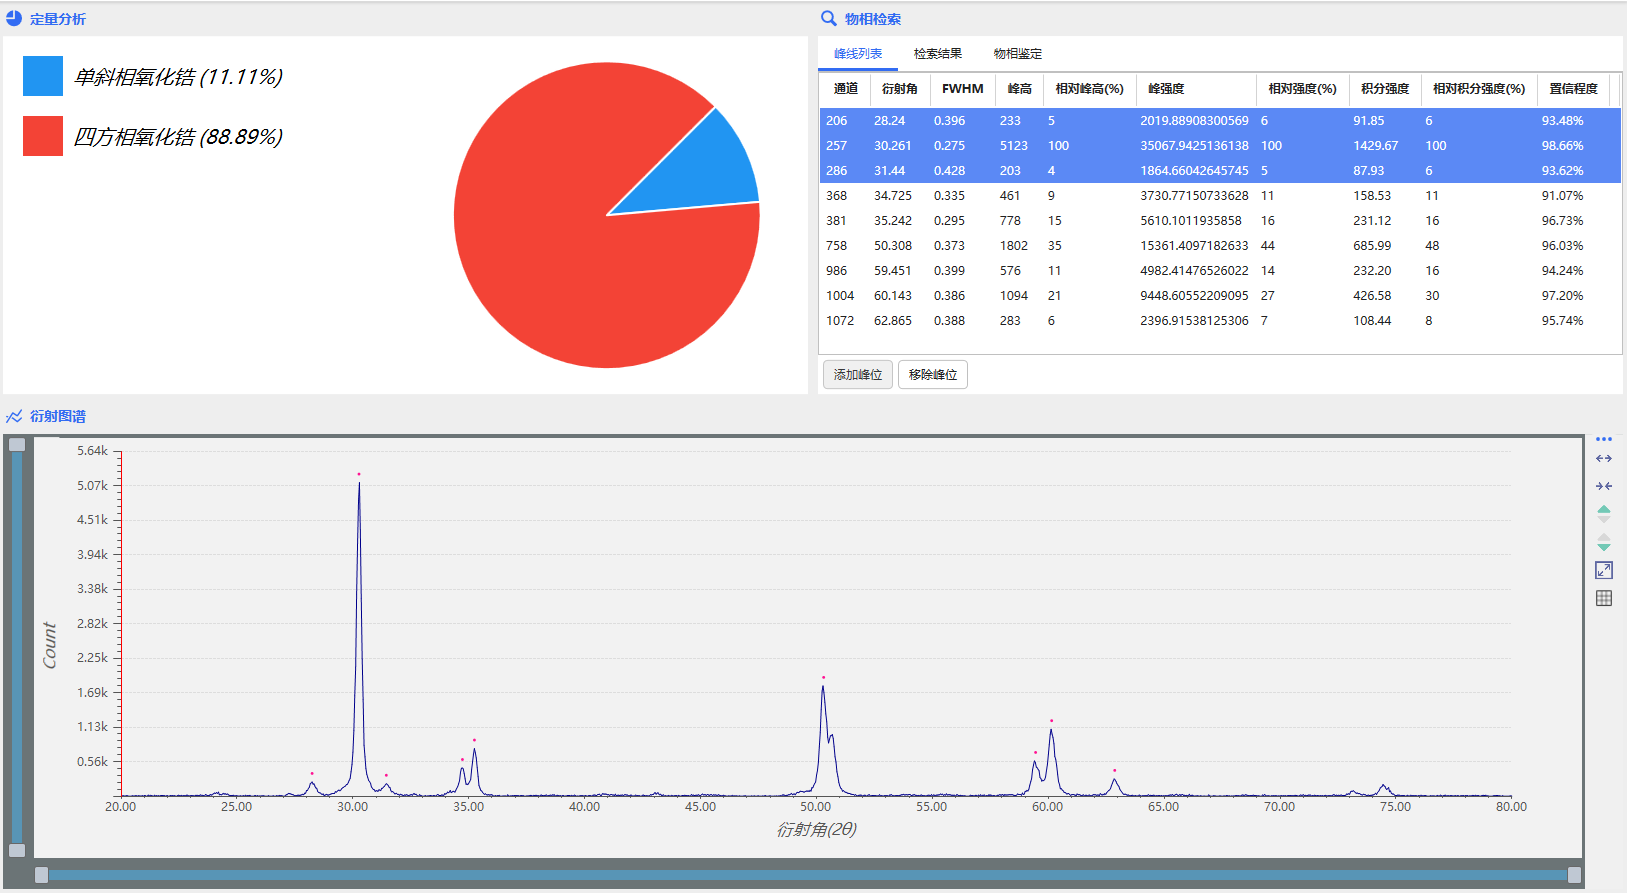Screen dimensions: 1627x893
Task: Click the 移除峰位 button
Action: tap(932, 375)
